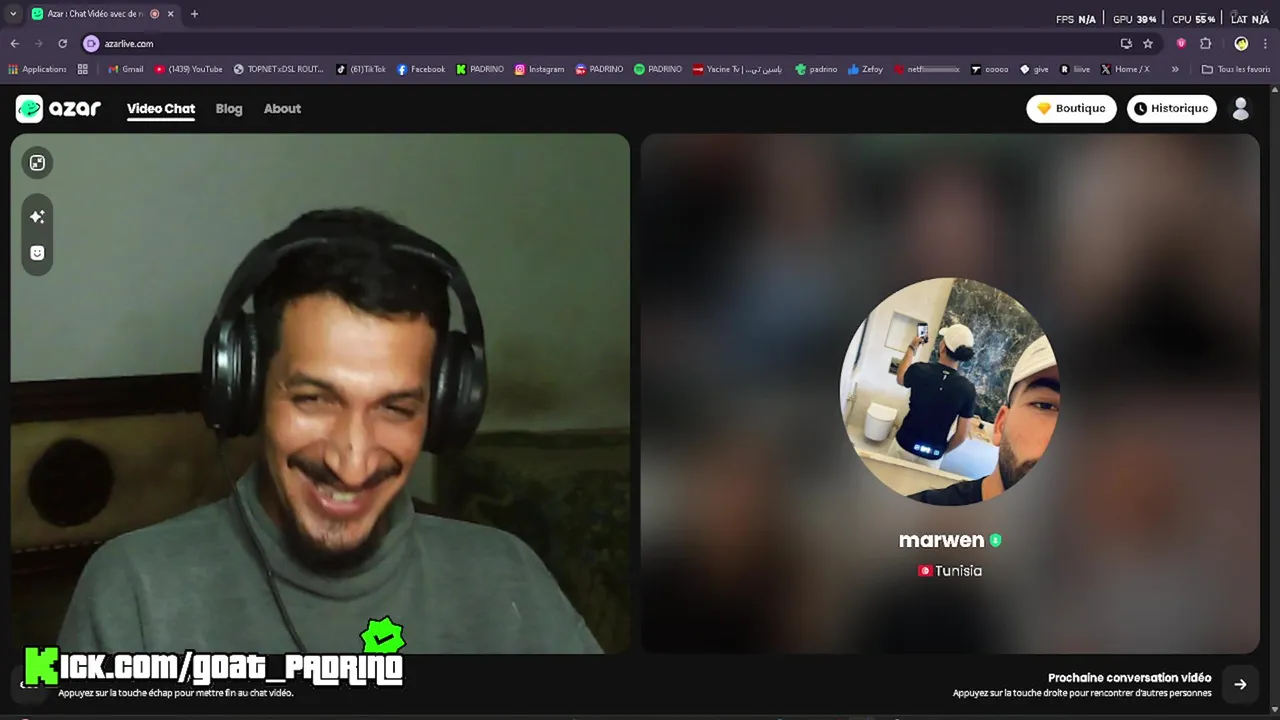The height and width of the screenshot is (720, 1280).
Task: Open the Instagram bookmark
Action: pos(540,69)
